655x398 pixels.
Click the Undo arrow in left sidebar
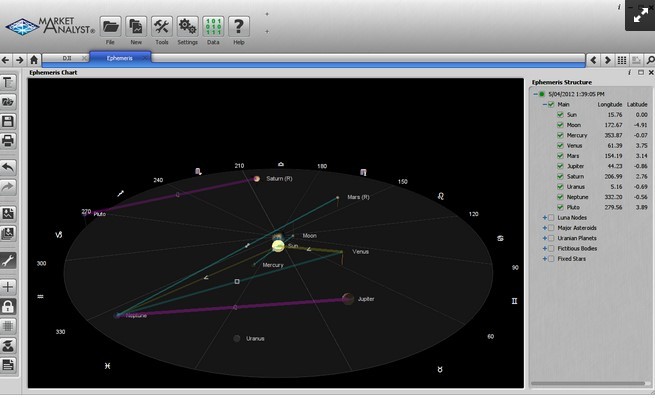click(x=8, y=167)
